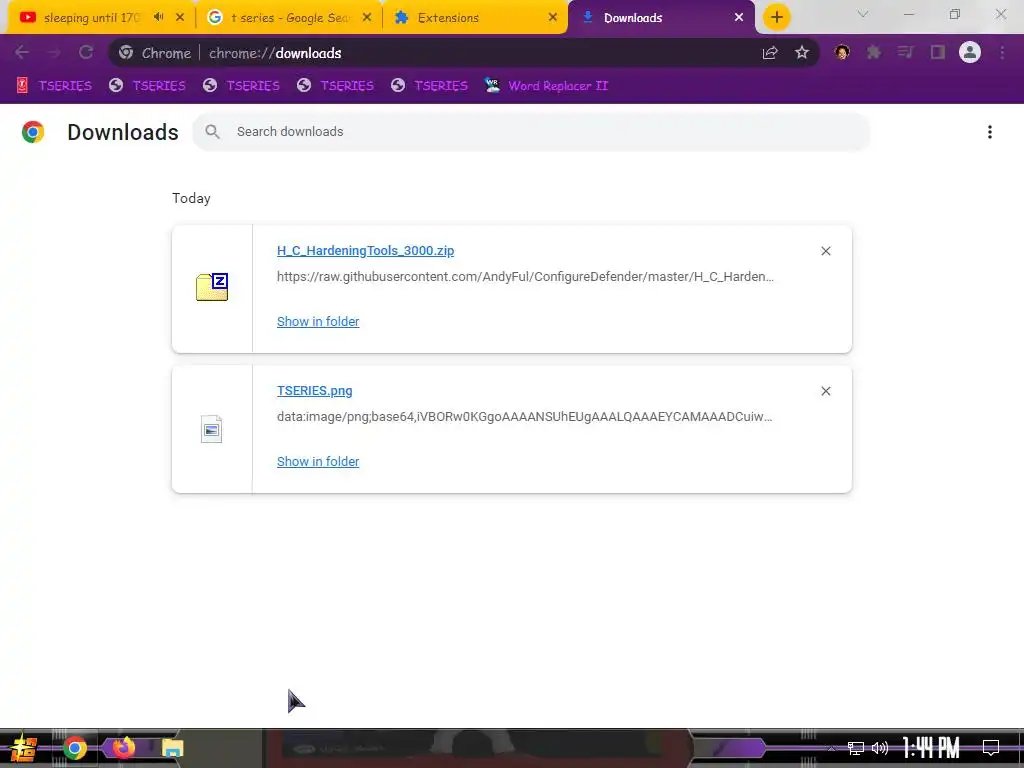The image size is (1024, 768).
Task: Show H_C_HardeningTools_3000.zip in folder
Action: coord(318,321)
